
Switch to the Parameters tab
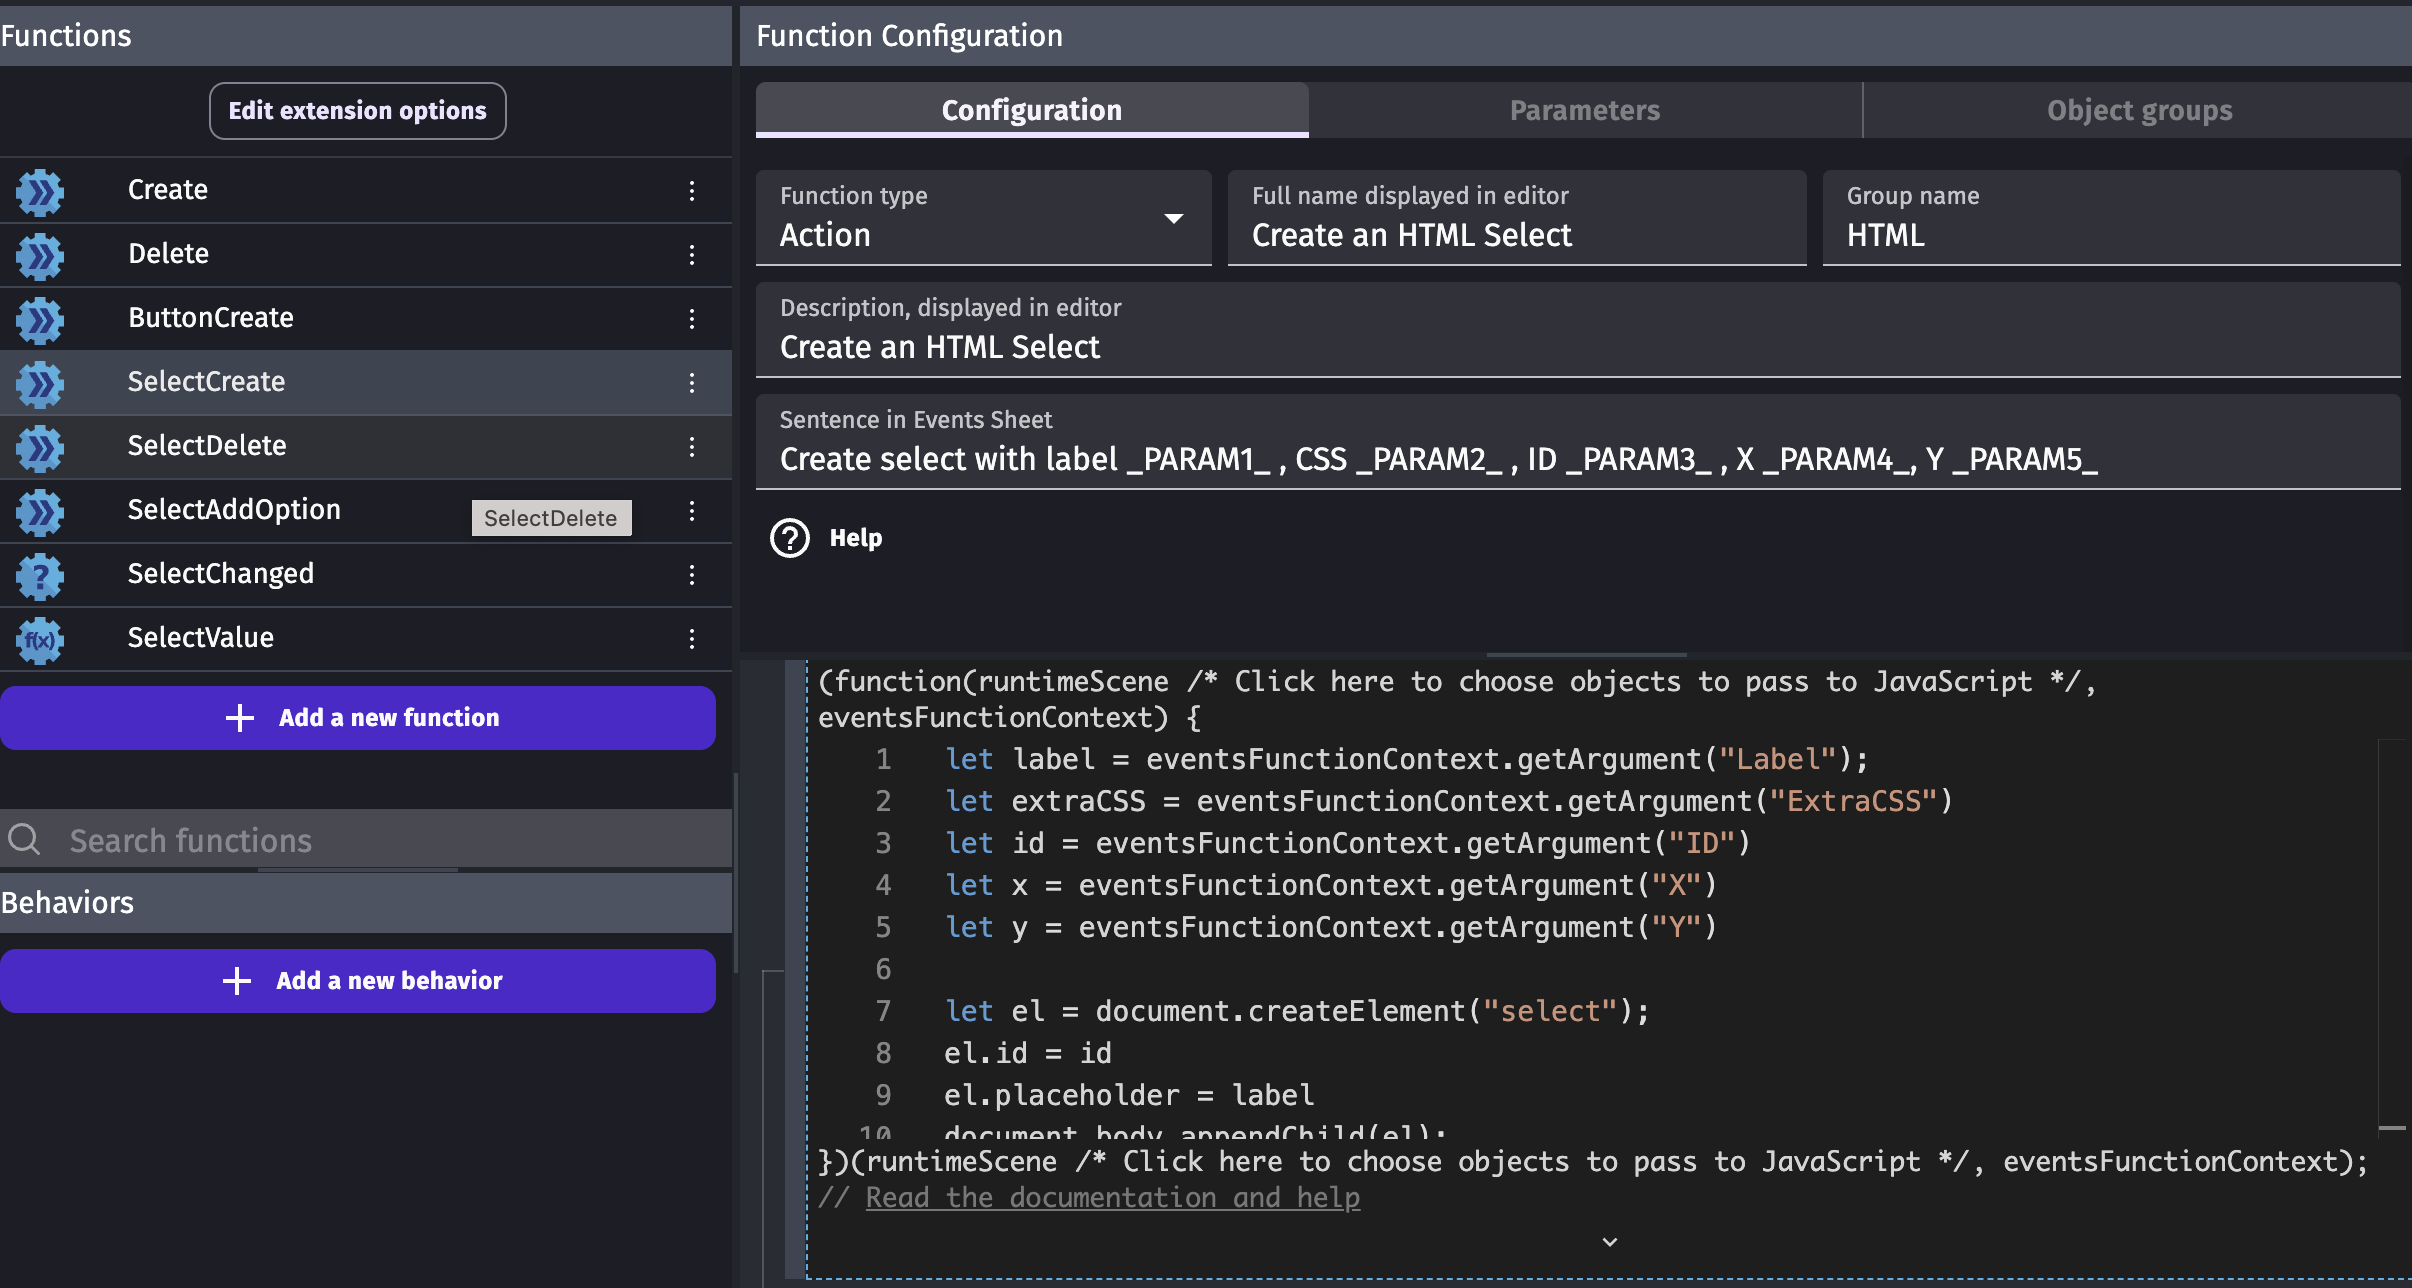click(x=1585, y=110)
